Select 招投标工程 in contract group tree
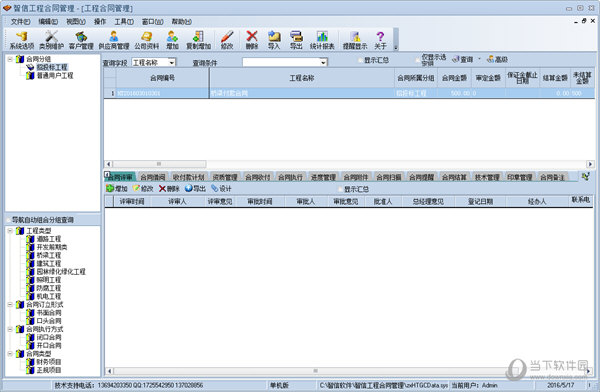The width and height of the screenshot is (600, 392). click(52, 67)
